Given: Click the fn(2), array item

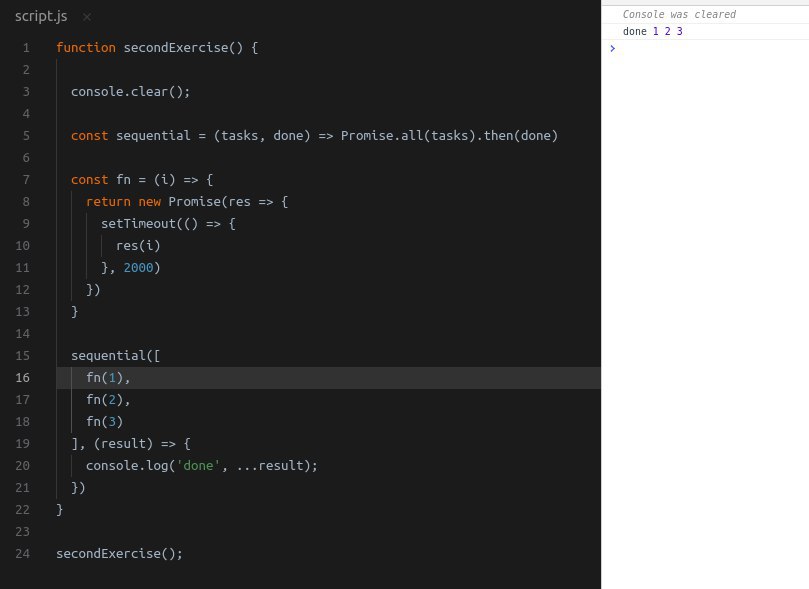Looking at the screenshot, I should 108,400.
